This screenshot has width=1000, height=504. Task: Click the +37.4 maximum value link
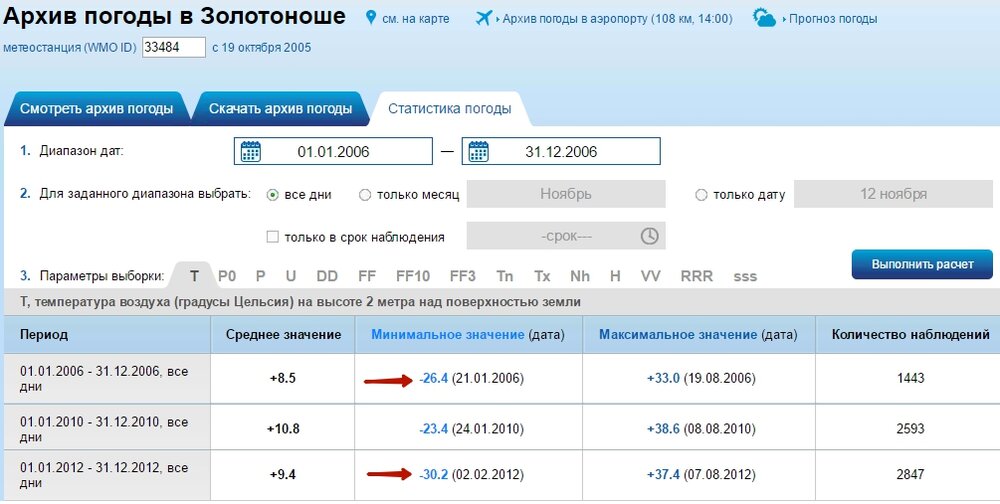click(663, 475)
